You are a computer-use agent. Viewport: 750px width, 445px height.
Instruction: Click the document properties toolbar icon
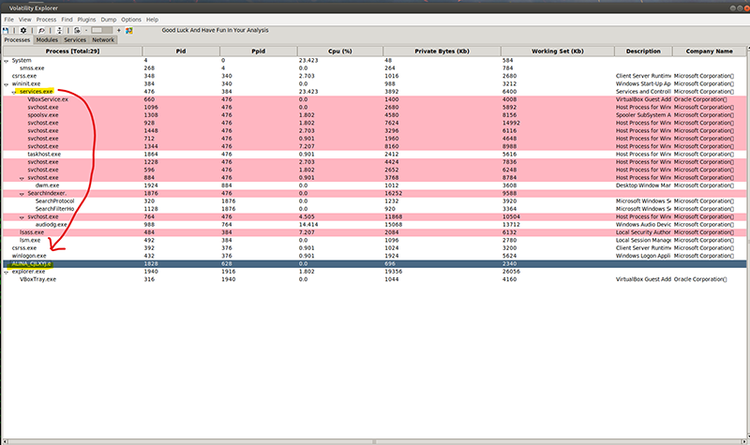(77, 30)
